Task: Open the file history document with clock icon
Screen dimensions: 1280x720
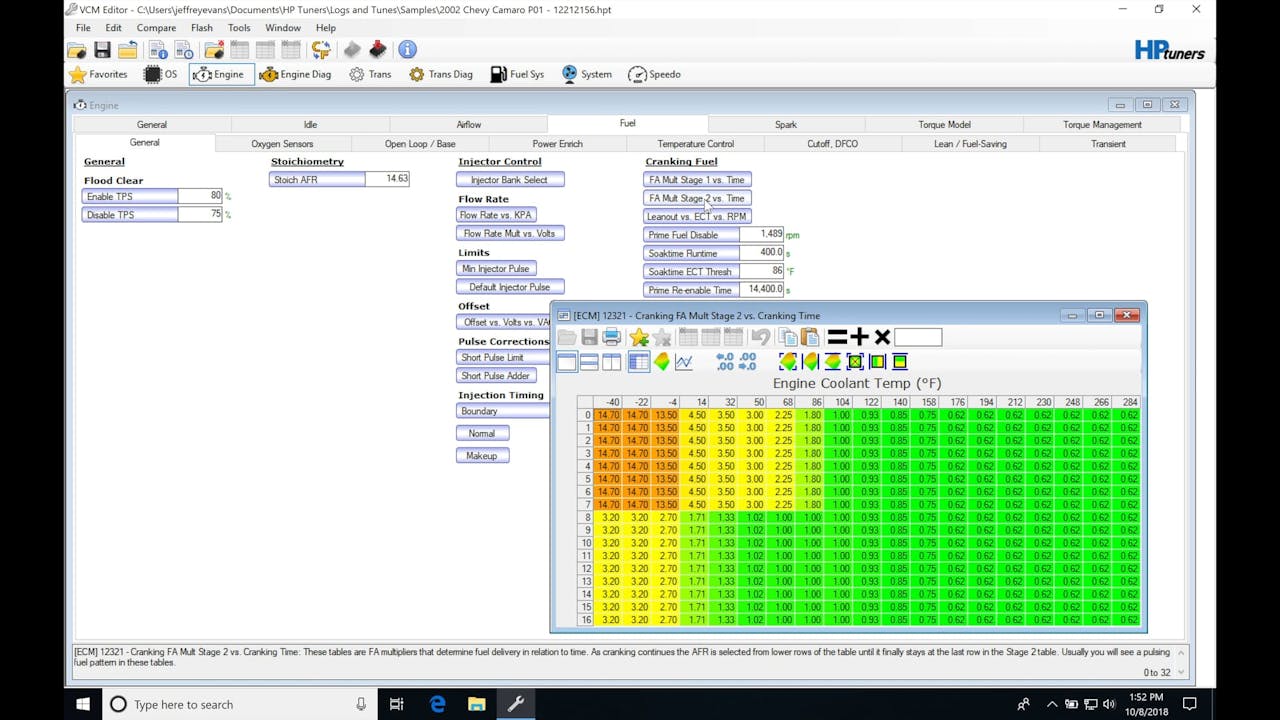Action: pyautogui.click(x=184, y=50)
